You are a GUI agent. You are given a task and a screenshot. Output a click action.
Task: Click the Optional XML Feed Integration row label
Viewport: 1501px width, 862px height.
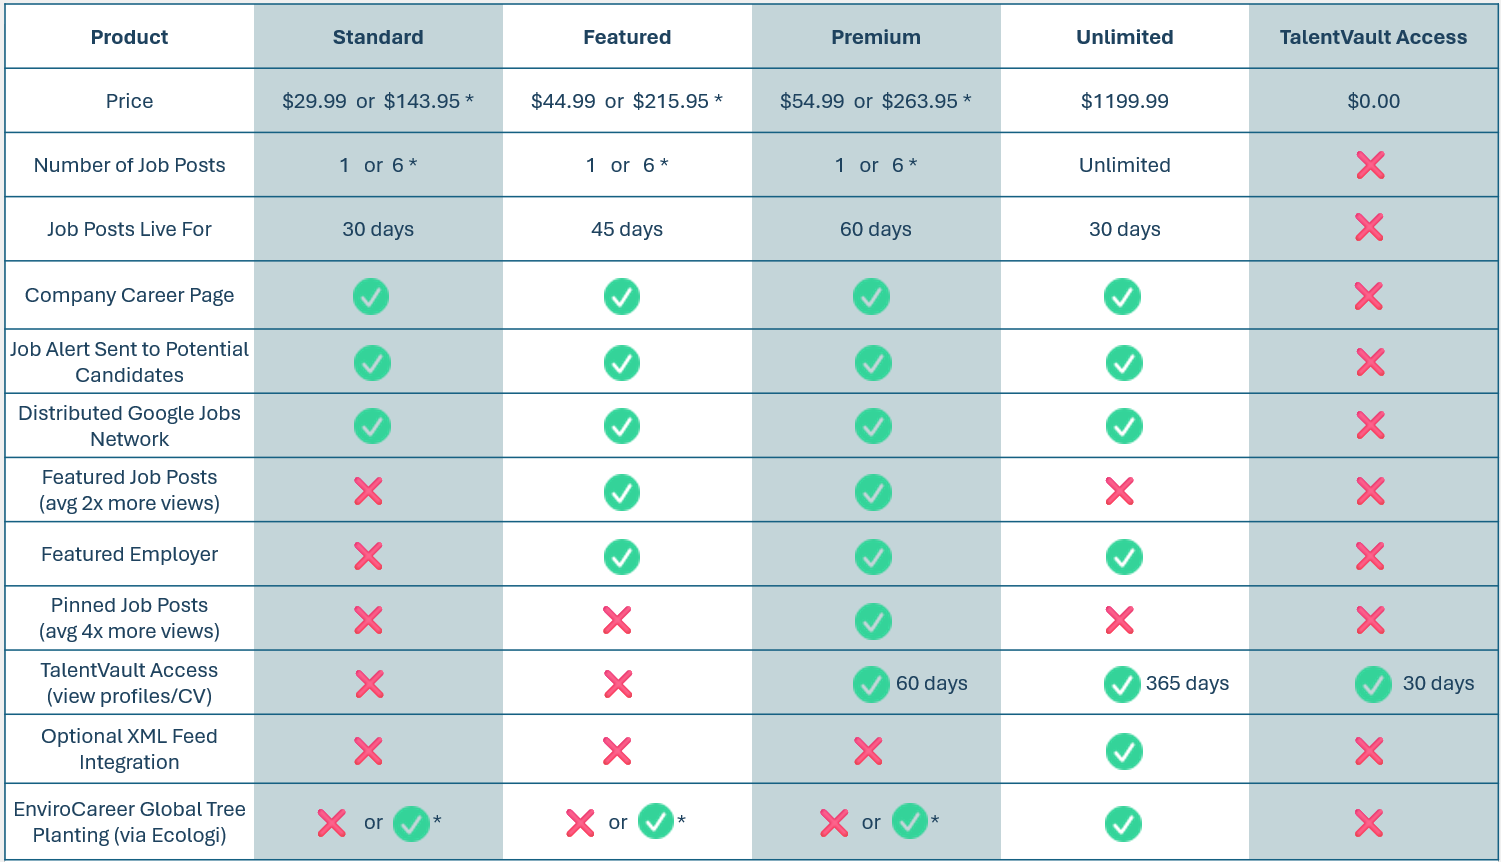[x=129, y=749]
